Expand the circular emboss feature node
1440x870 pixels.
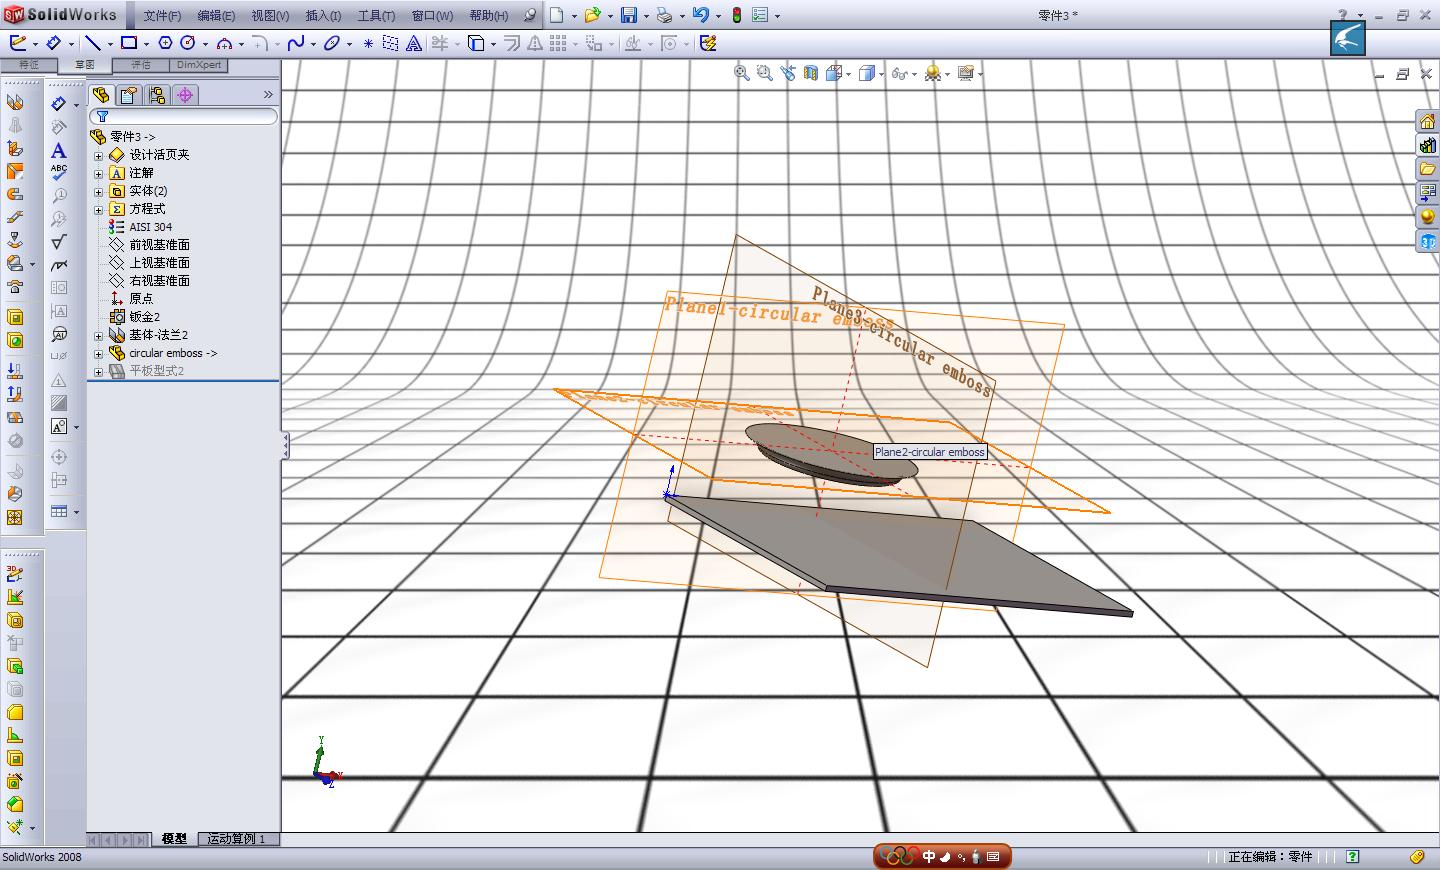coord(99,353)
